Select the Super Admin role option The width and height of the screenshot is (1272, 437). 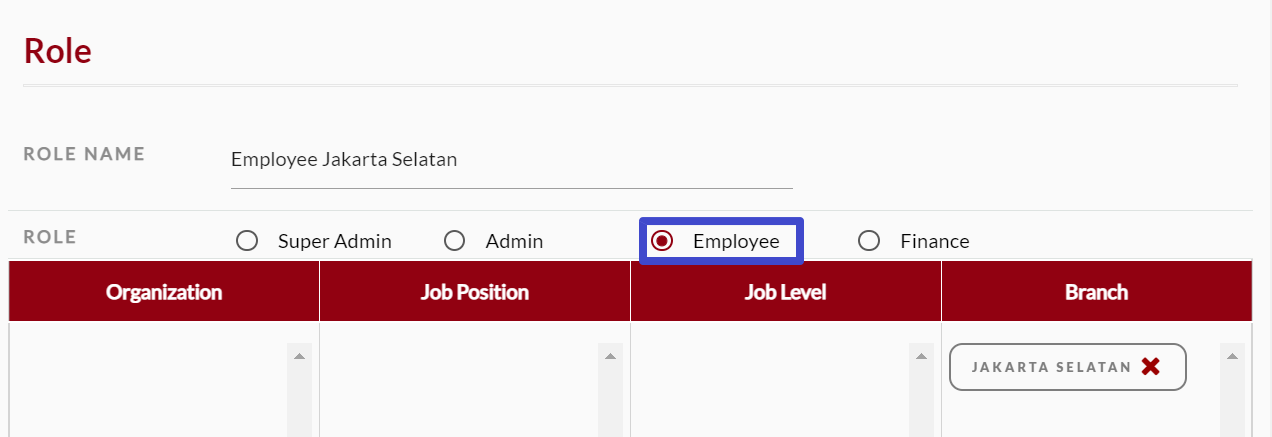pyautogui.click(x=247, y=241)
